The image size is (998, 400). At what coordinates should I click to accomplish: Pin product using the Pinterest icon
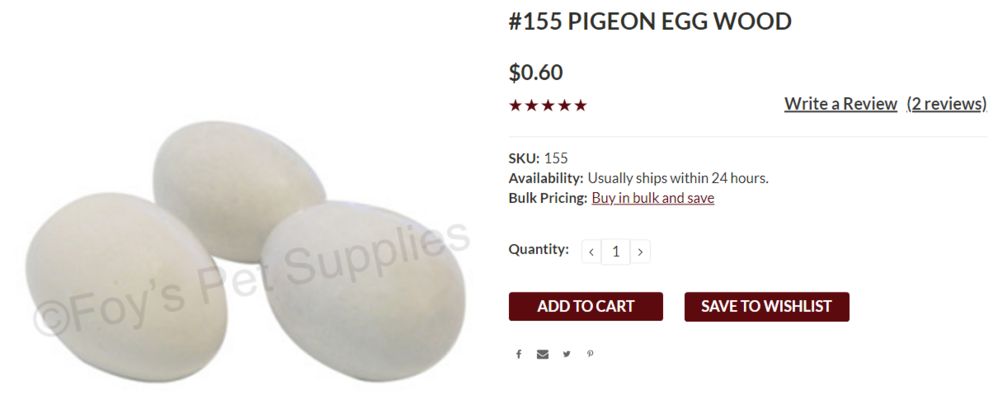coord(590,354)
